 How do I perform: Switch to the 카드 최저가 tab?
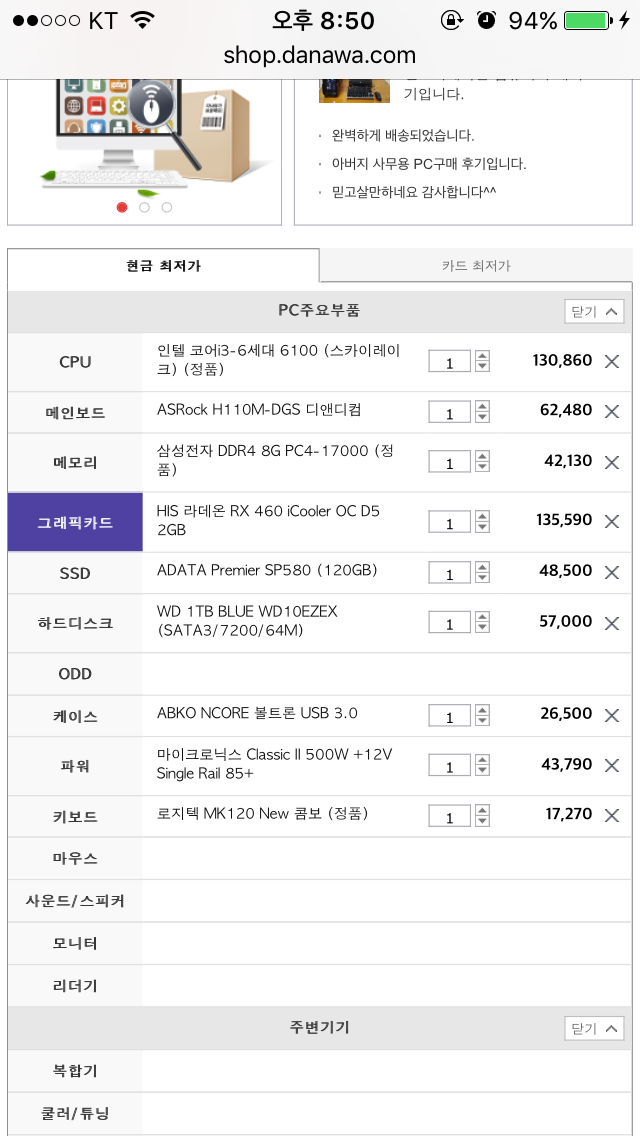coord(476,266)
